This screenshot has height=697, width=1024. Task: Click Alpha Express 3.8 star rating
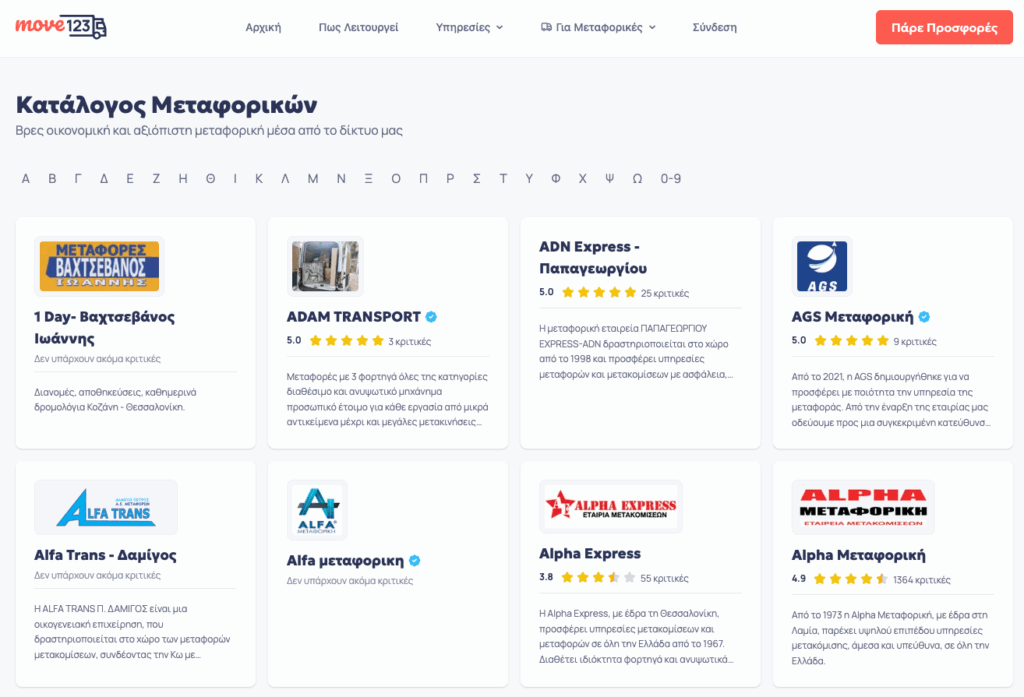(598, 577)
